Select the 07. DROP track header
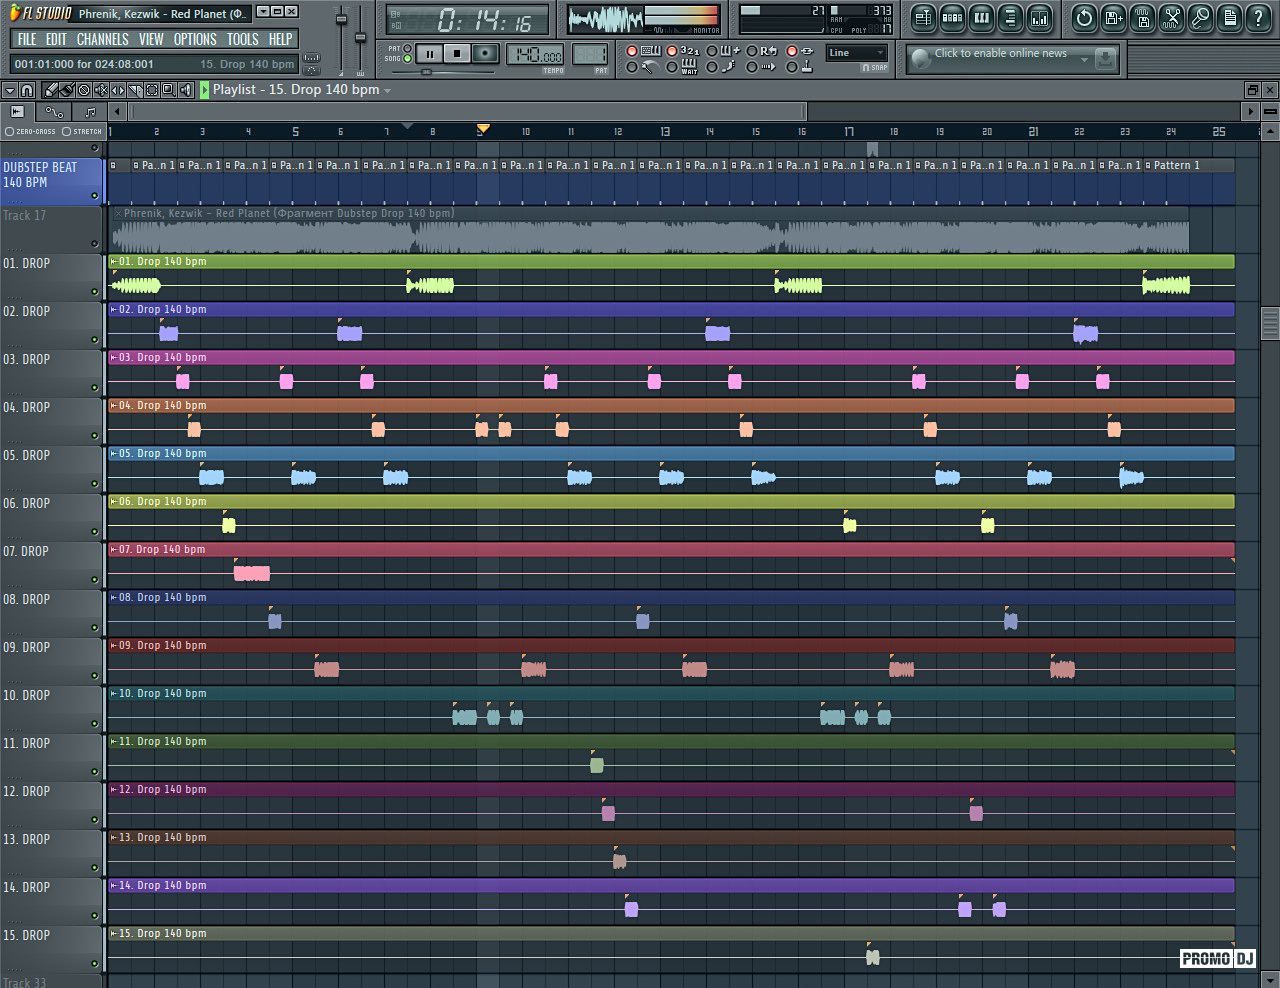Image resolution: width=1280 pixels, height=988 pixels. point(51,565)
